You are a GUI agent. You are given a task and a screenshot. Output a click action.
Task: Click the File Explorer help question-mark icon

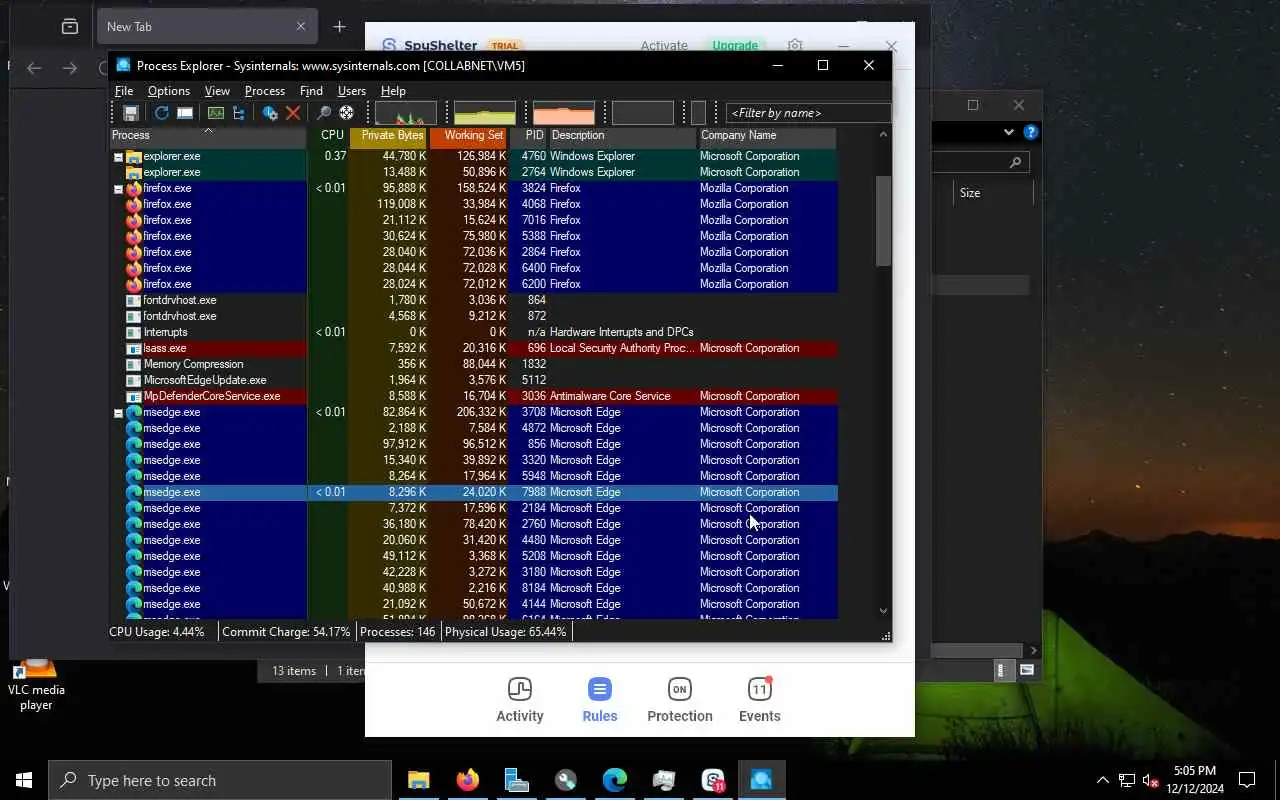tap(1031, 132)
